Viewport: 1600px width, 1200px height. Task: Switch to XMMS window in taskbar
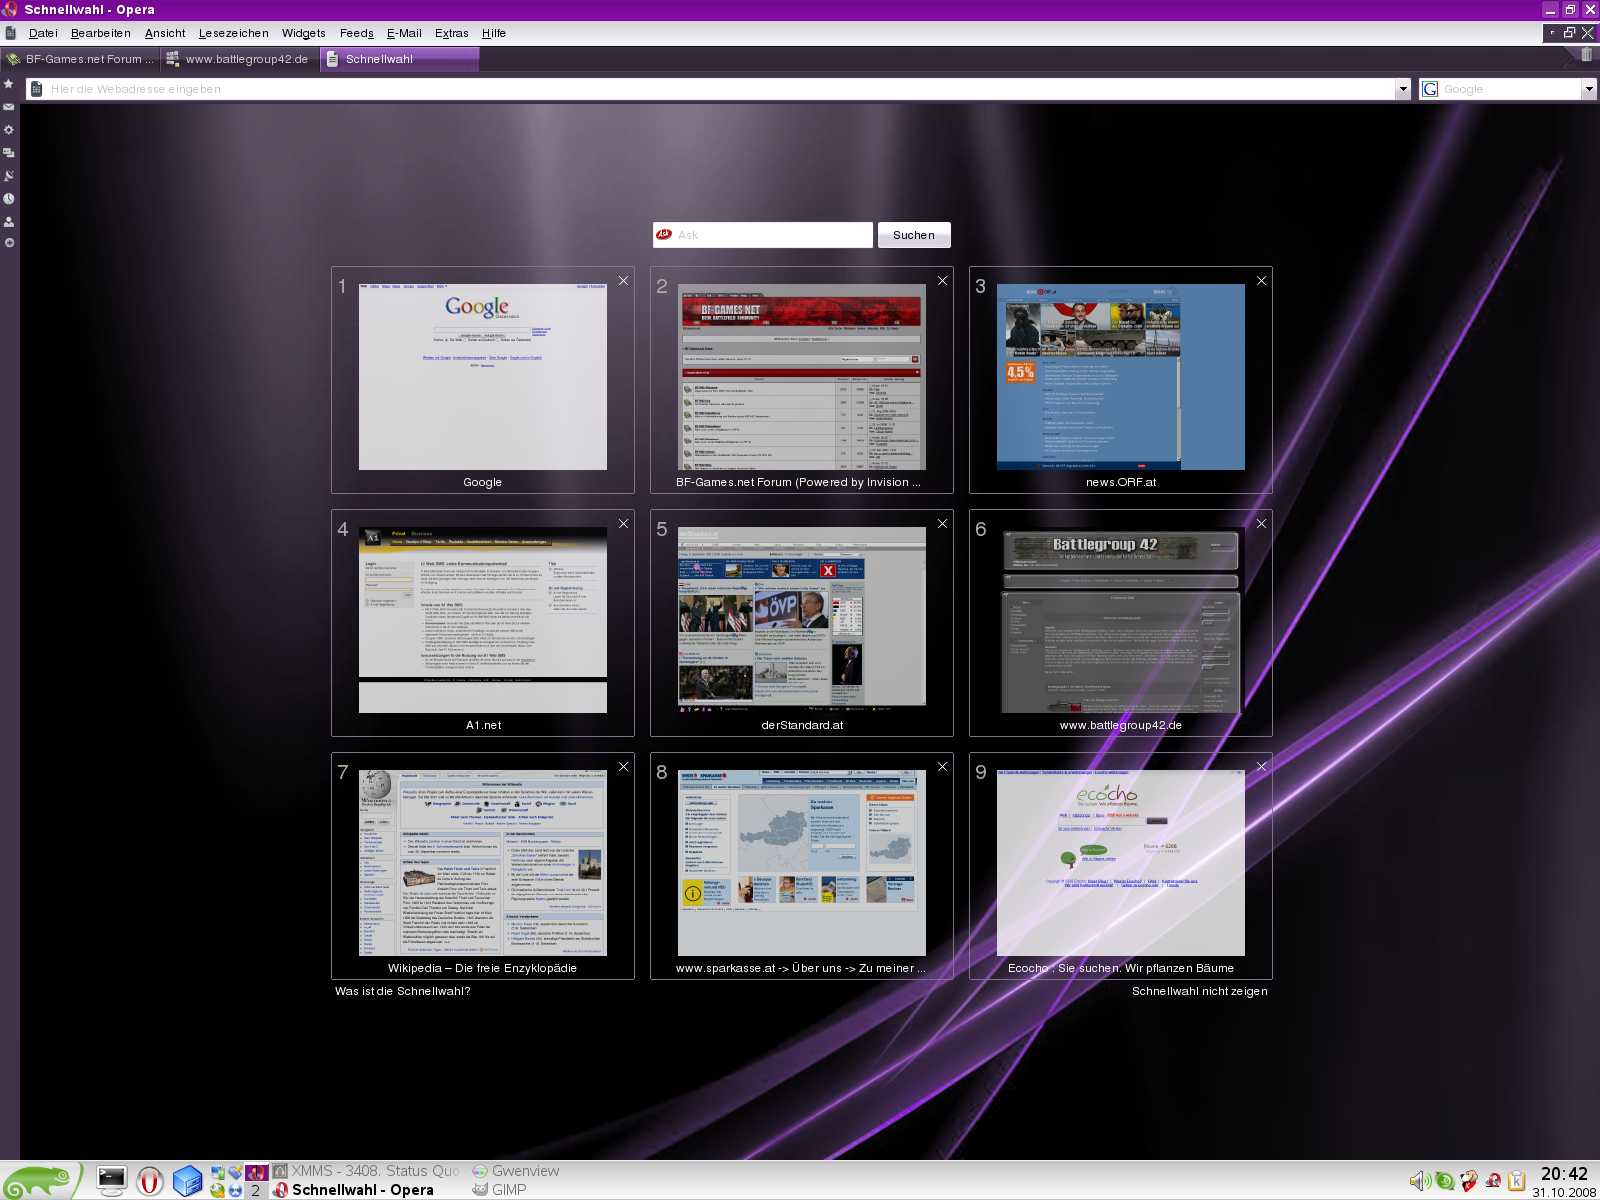(367, 1171)
